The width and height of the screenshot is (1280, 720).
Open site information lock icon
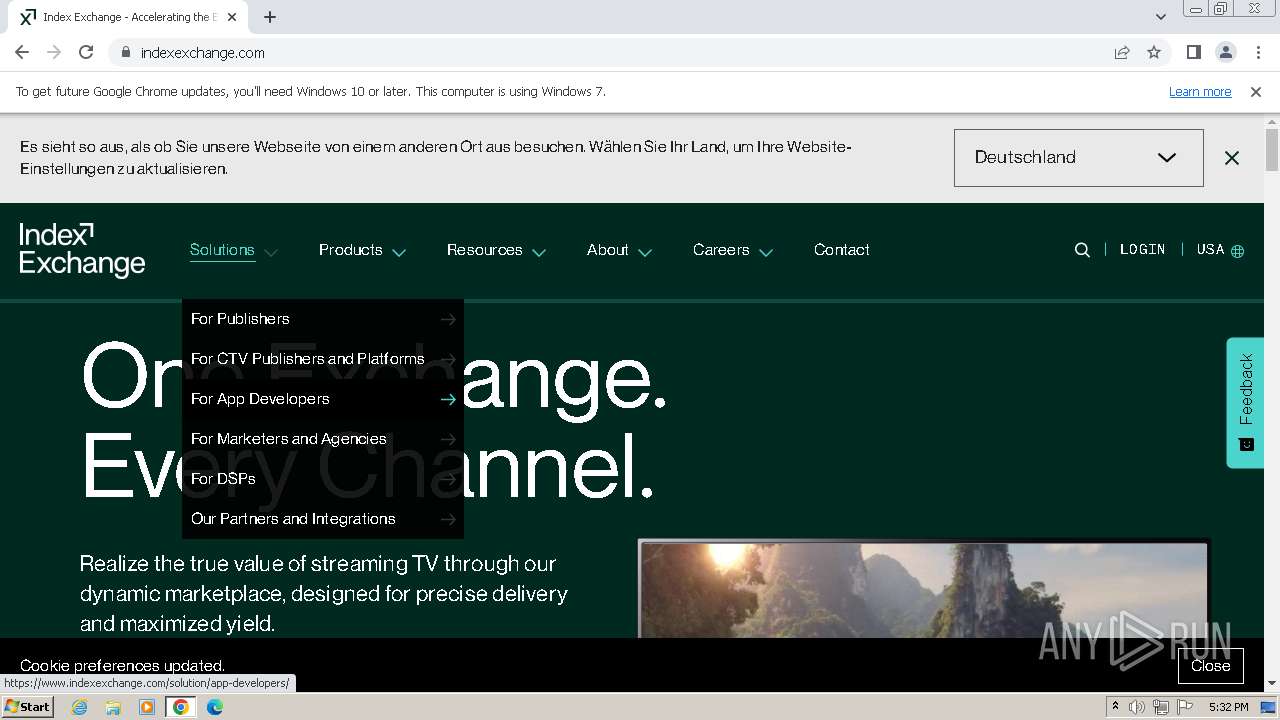(125, 52)
